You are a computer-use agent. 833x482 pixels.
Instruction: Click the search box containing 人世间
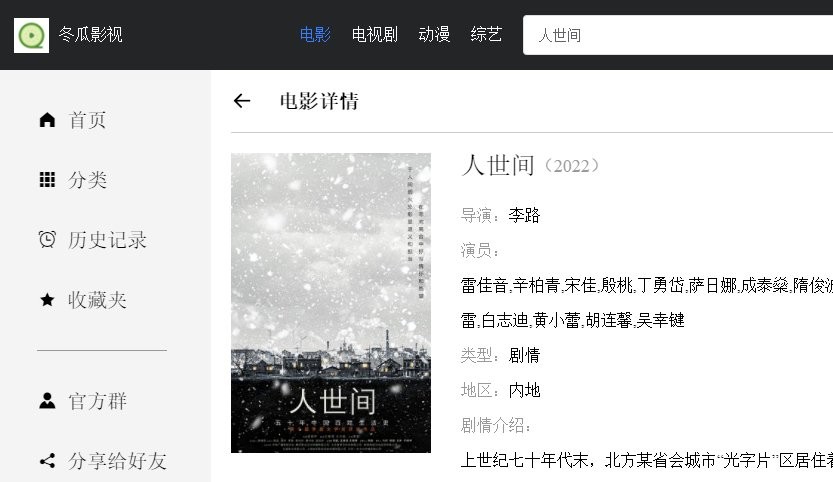[678, 35]
